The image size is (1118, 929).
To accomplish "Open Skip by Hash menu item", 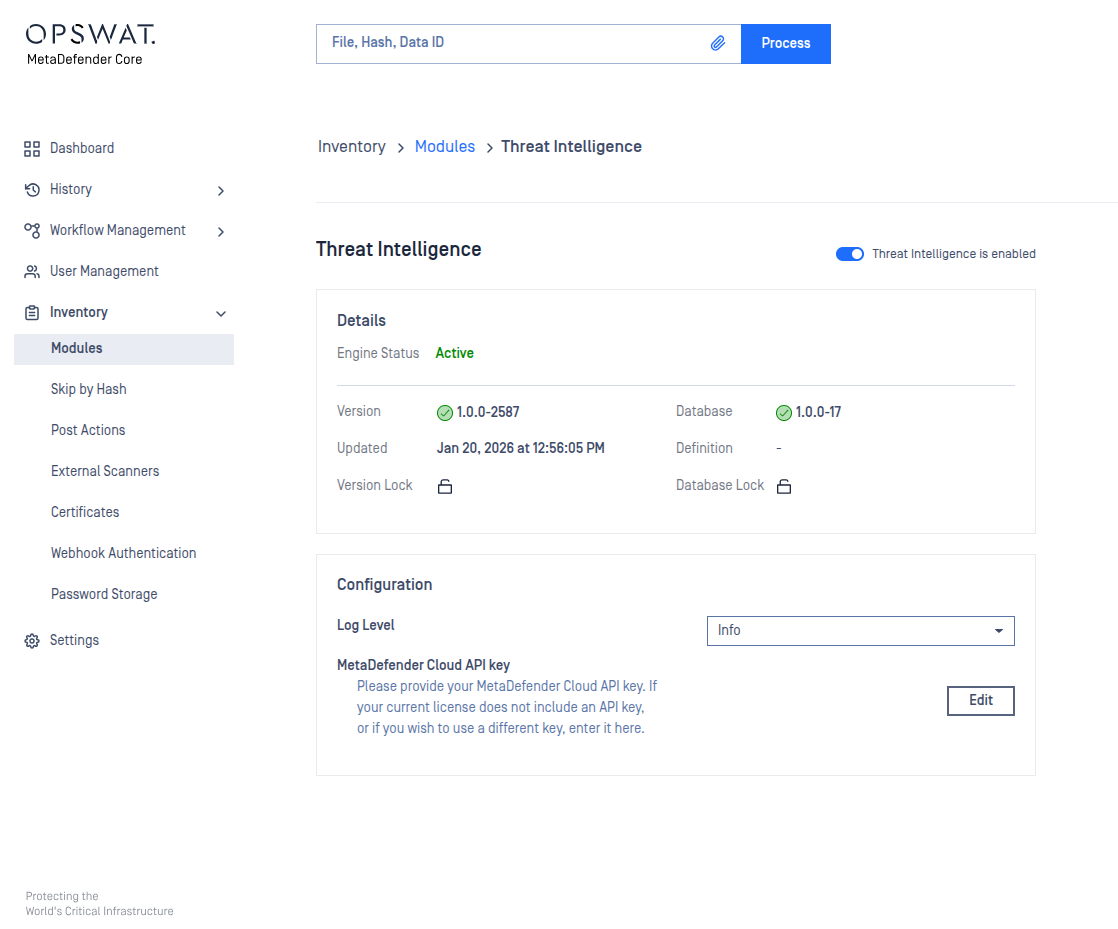I will pyautogui.click(x=89, y=389).
